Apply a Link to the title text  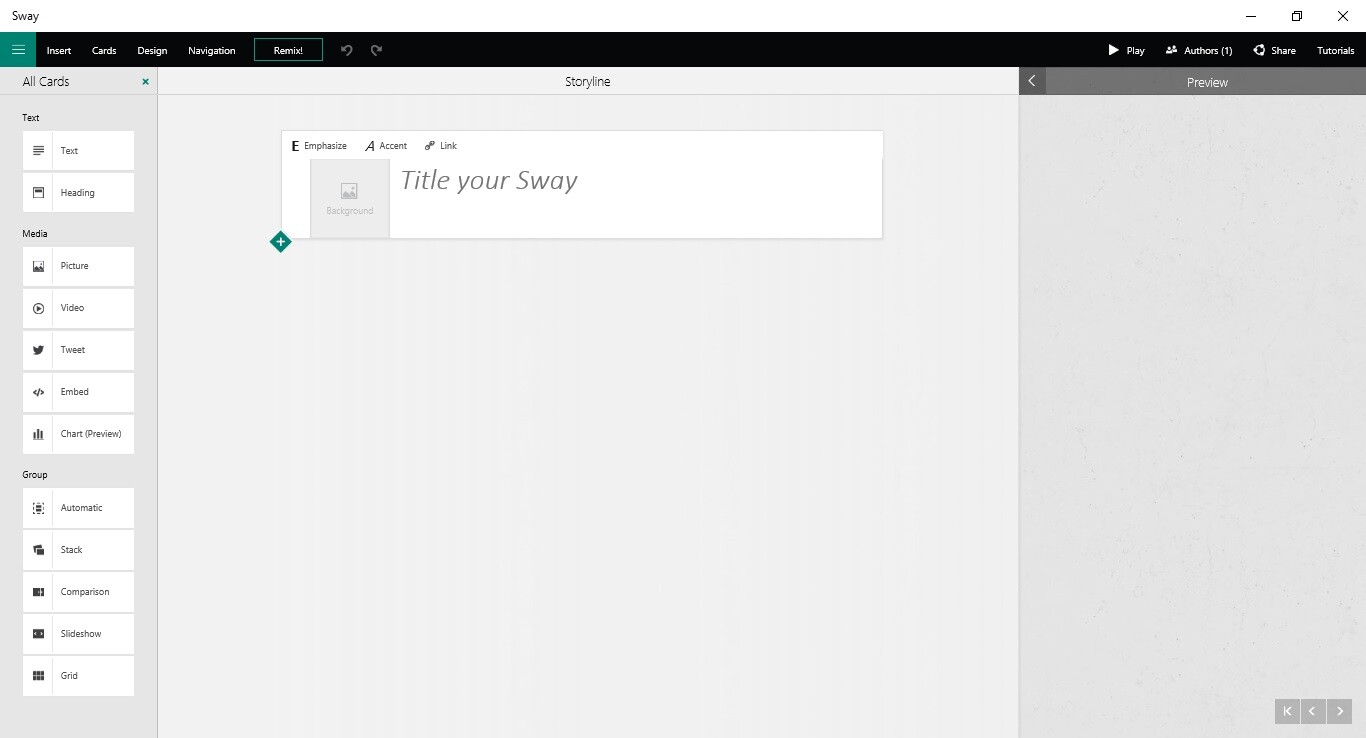[440, 145]
